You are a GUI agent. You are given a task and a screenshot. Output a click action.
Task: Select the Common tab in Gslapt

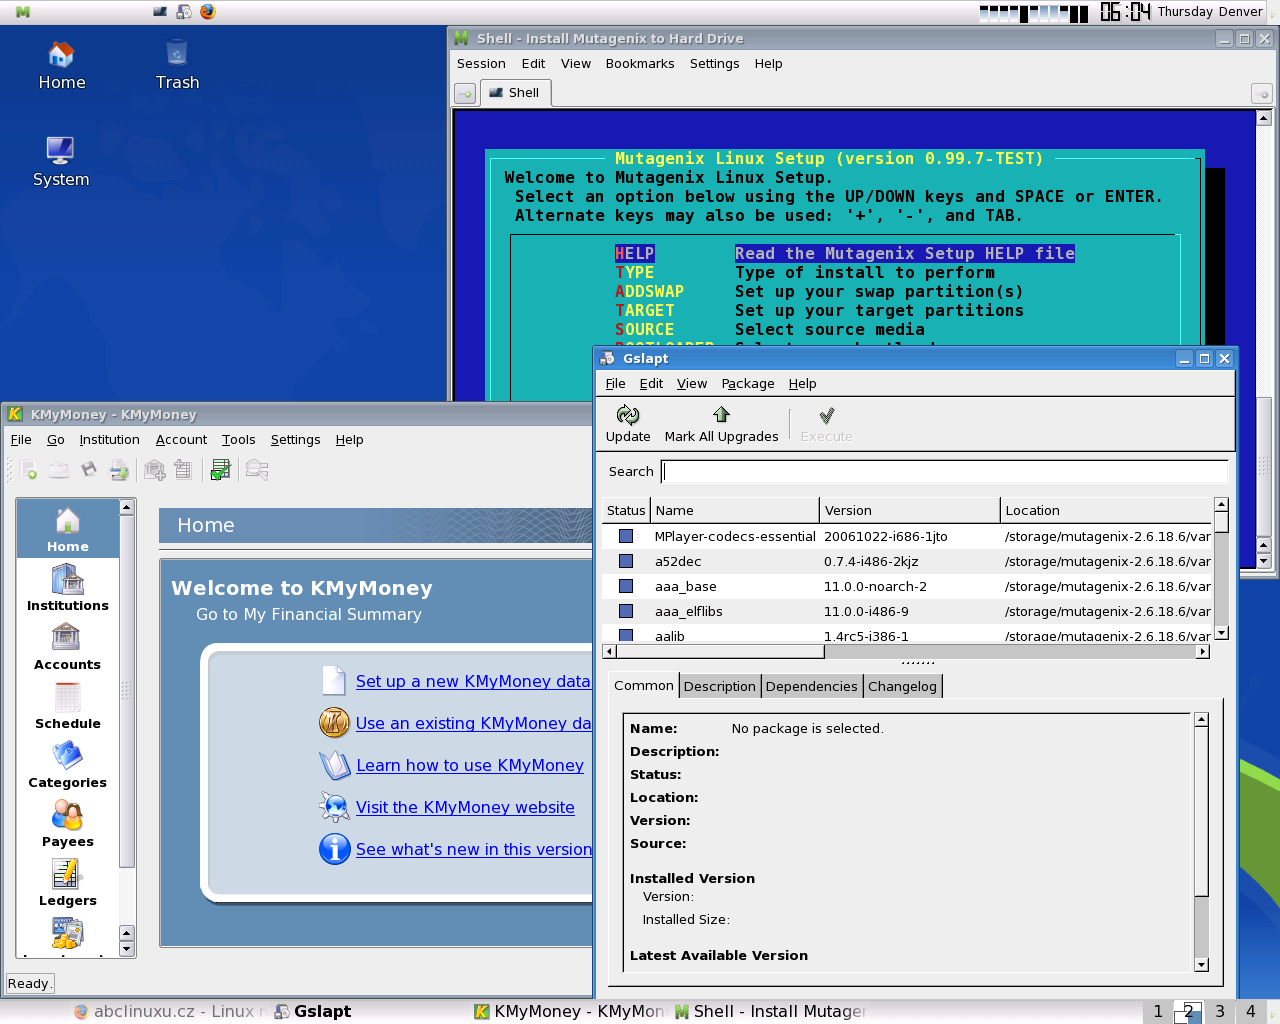644,685
